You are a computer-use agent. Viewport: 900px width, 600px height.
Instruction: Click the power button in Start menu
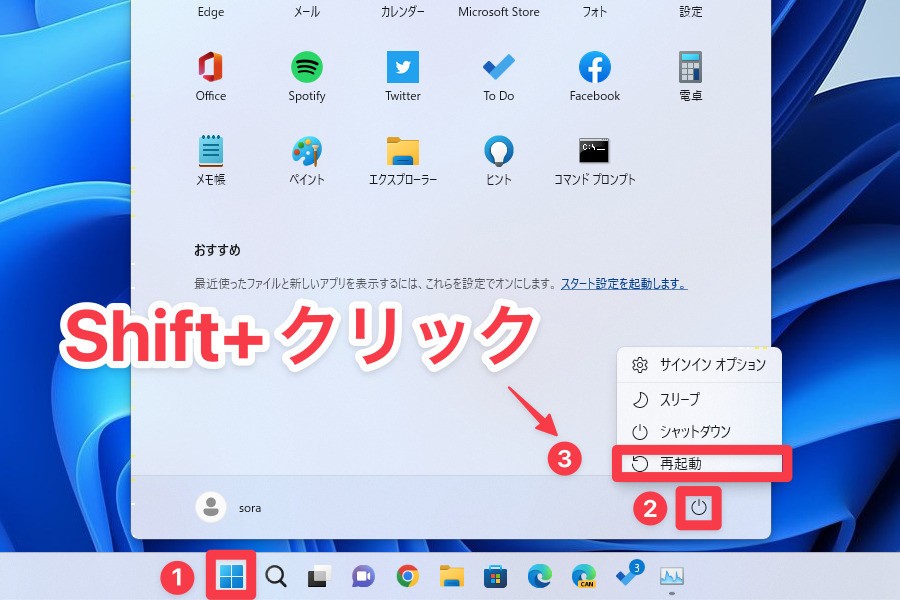tap(699, 508)
